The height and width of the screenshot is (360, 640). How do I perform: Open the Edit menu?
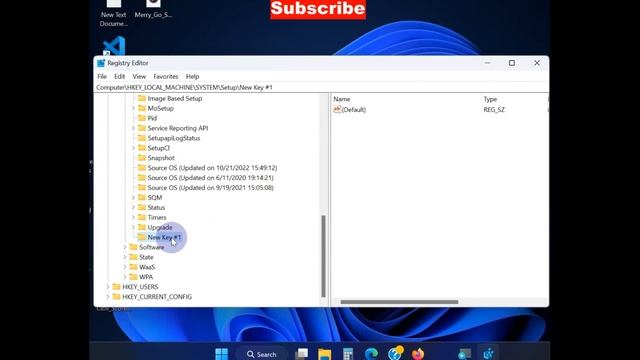pos(119,76)
